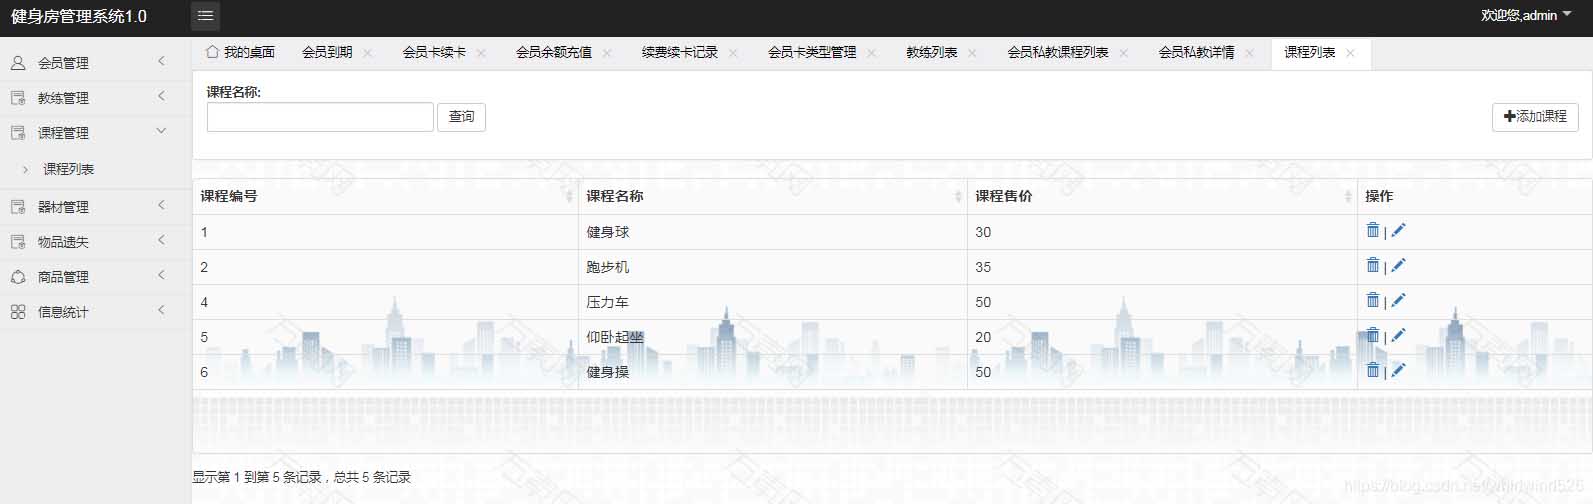
Task: Close the 会员私教课程列表 tab
Action: click(x=1124, y=53)
